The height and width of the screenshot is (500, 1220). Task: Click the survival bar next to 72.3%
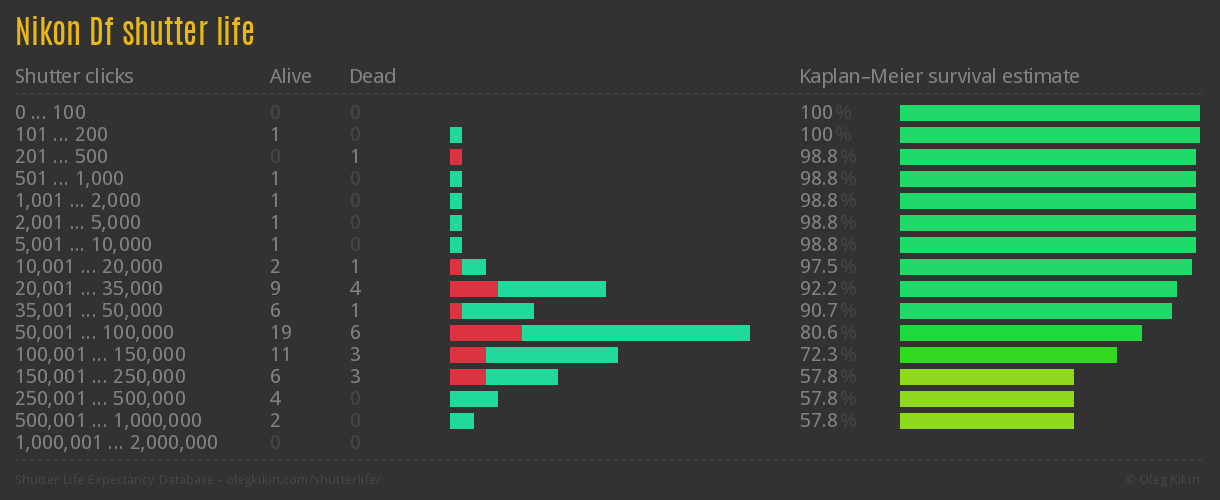pyautogui.click(x=1008, y=355)
